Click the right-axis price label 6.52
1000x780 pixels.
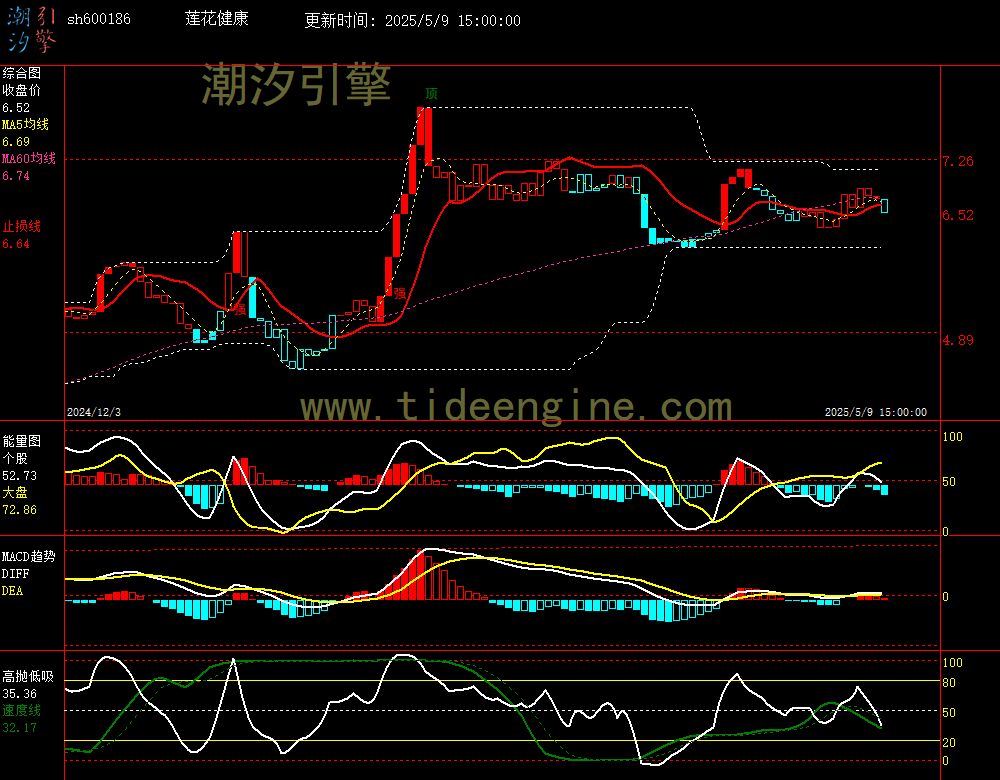(958, 215)
